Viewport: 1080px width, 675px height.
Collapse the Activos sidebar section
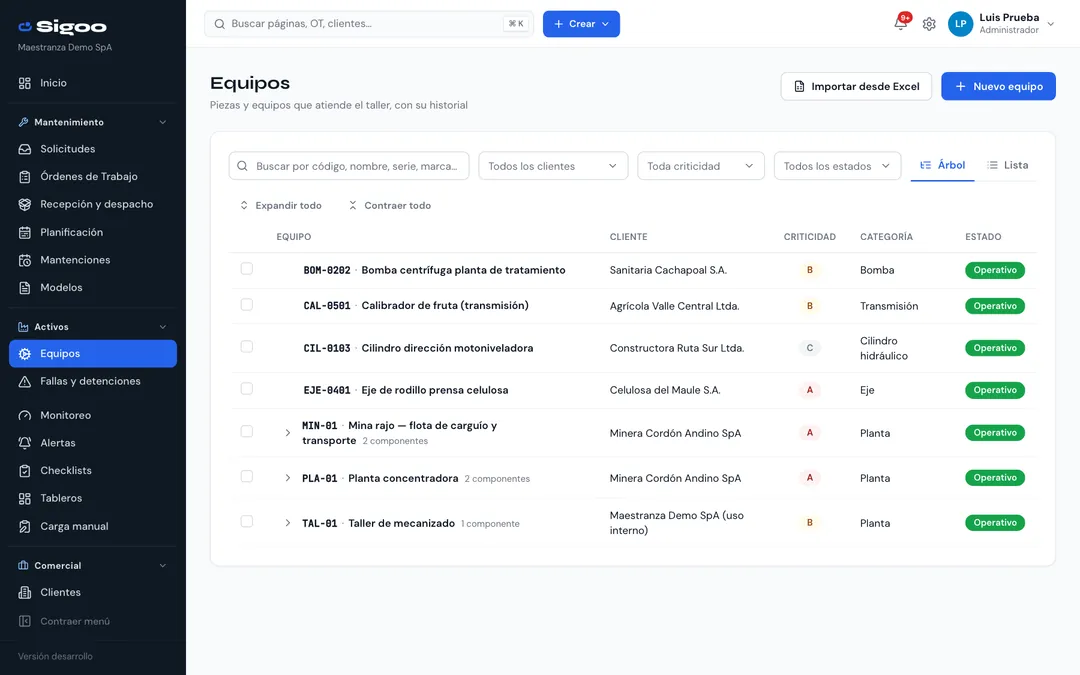(x=163, y=327)
